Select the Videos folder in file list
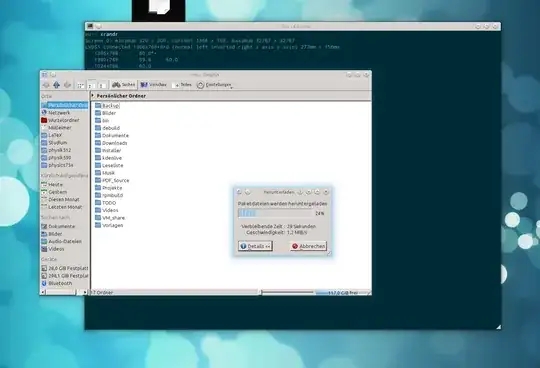The image size is (540, 368). point(107,210)
